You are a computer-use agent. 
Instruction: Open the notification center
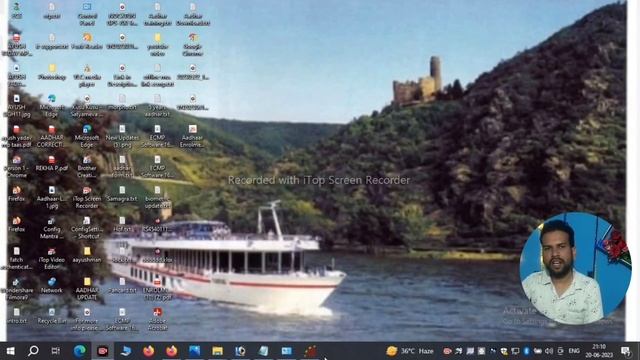pos(626,351)
